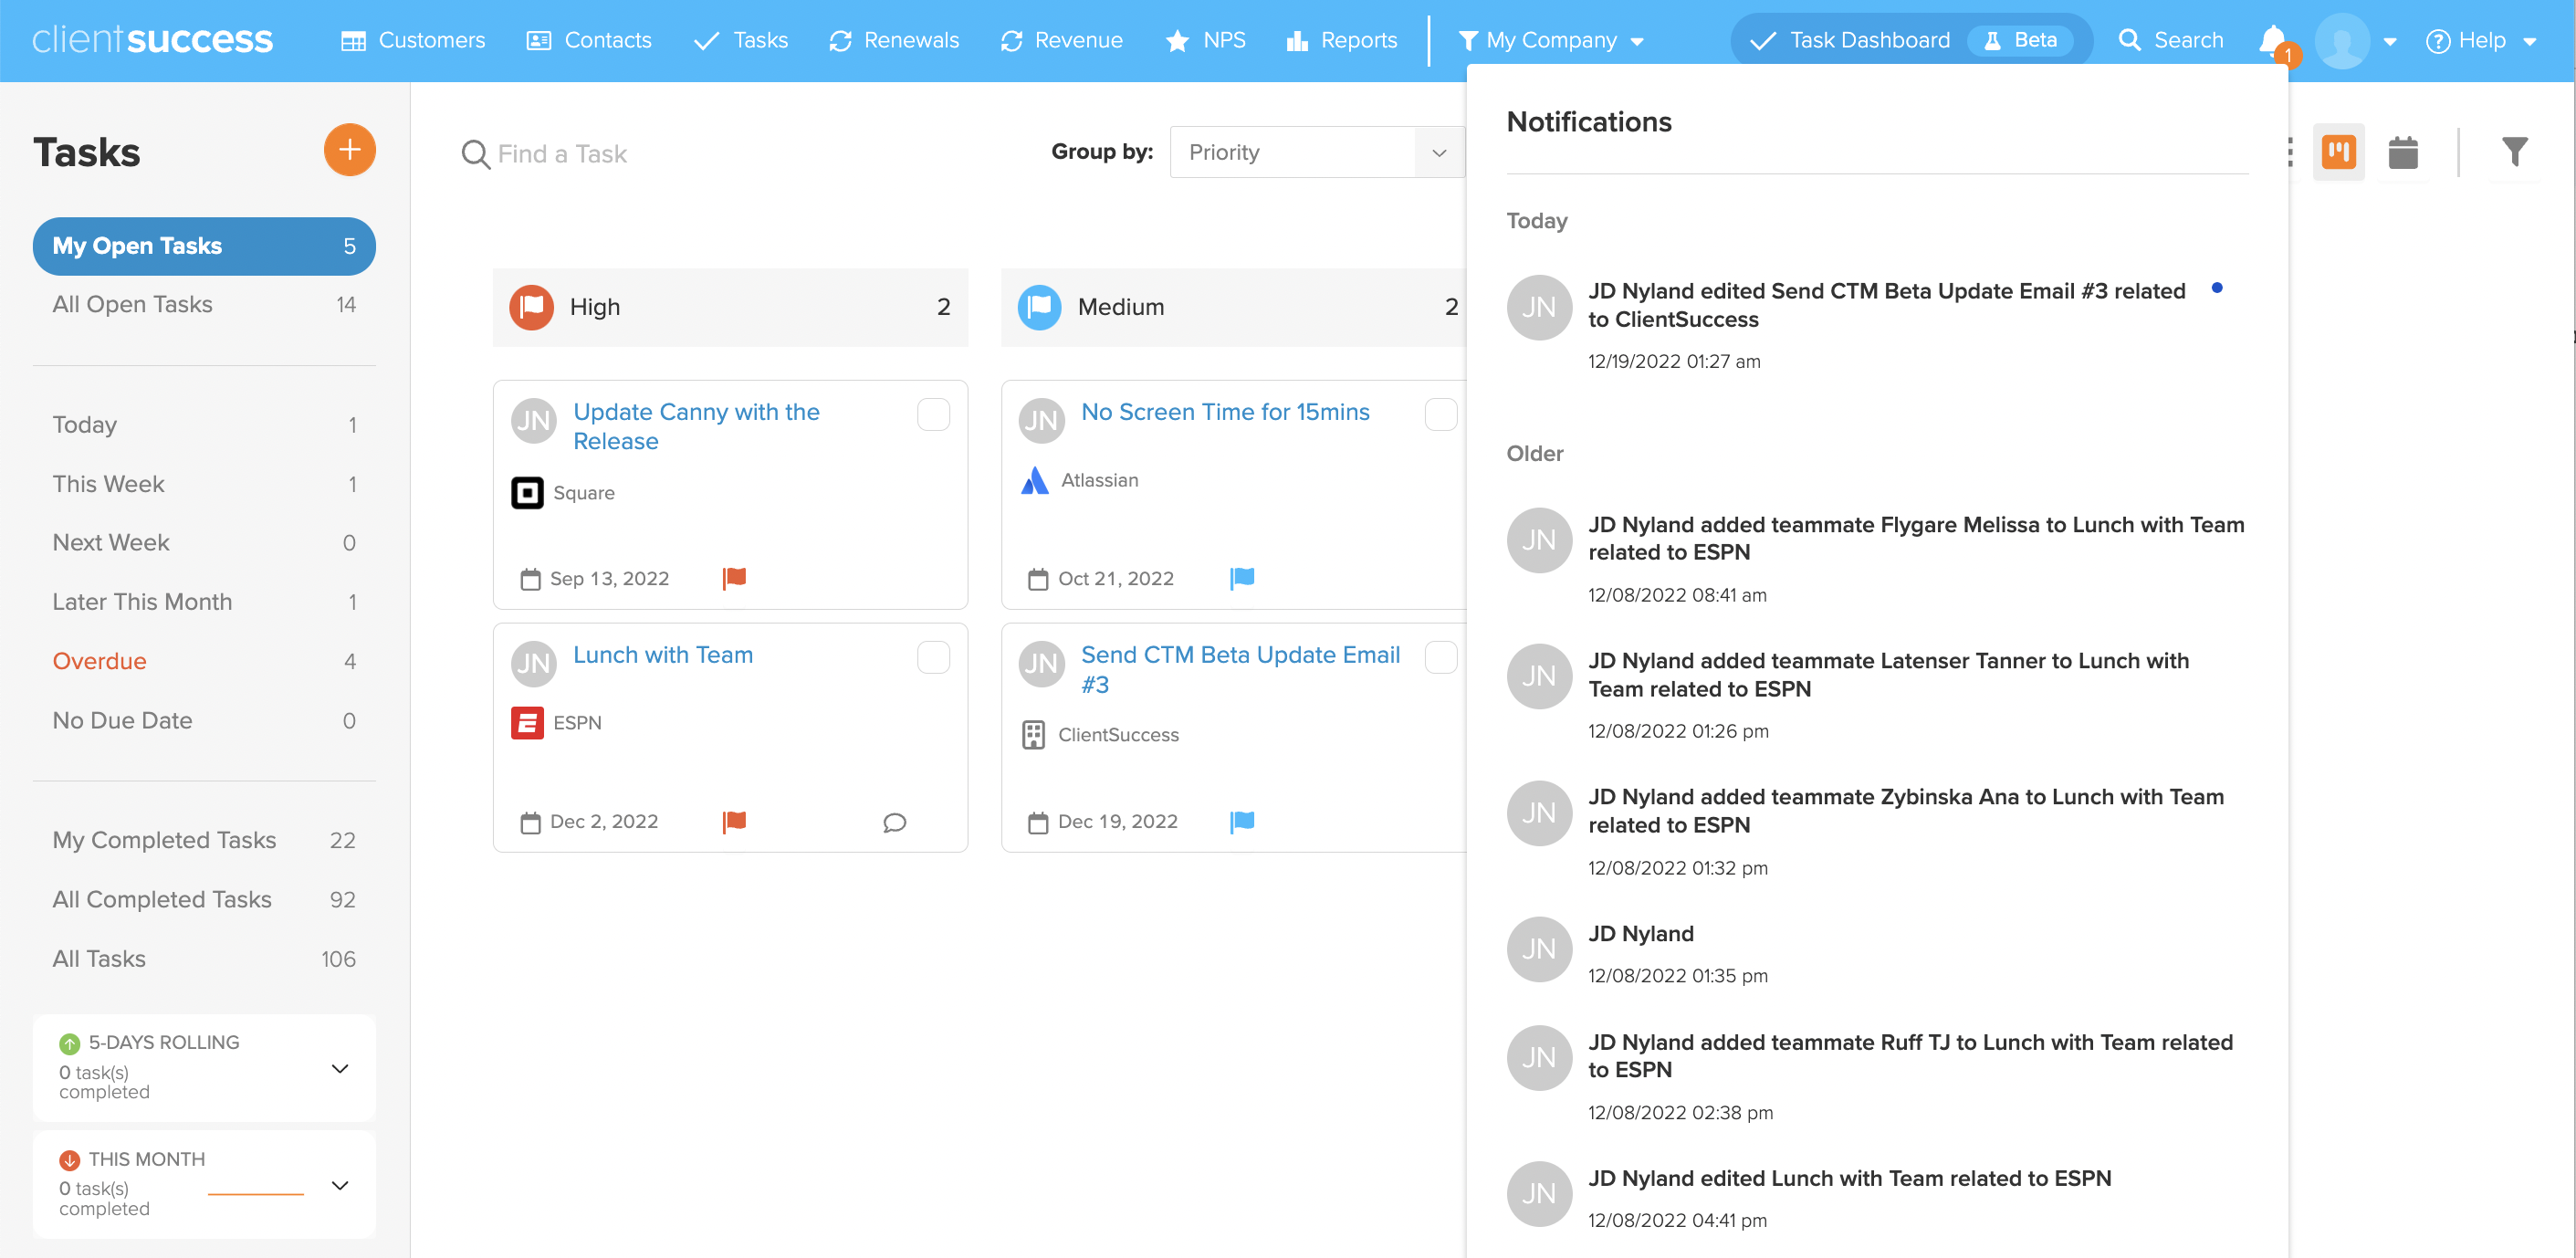This screenshot has height=1258, width=2576.
Task: Check off Send CTM Beta Update Email #3
Action: pyautogui.click(x=1441, y=657)
